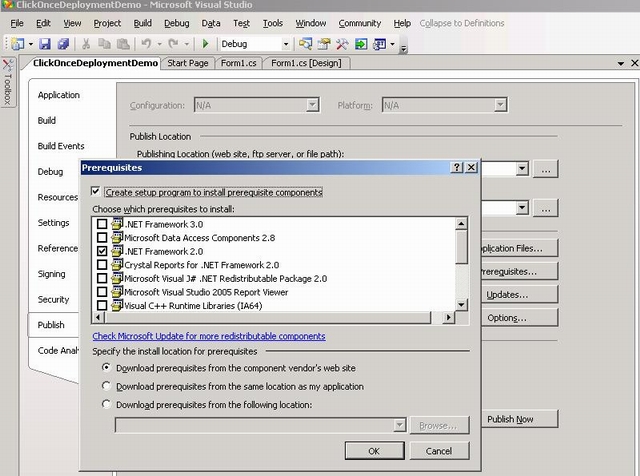This screenshot has height=476, width=640.
Task: Open the Toolbox hammer-and-wrench toolbar icon
Action: pos(342,44)
